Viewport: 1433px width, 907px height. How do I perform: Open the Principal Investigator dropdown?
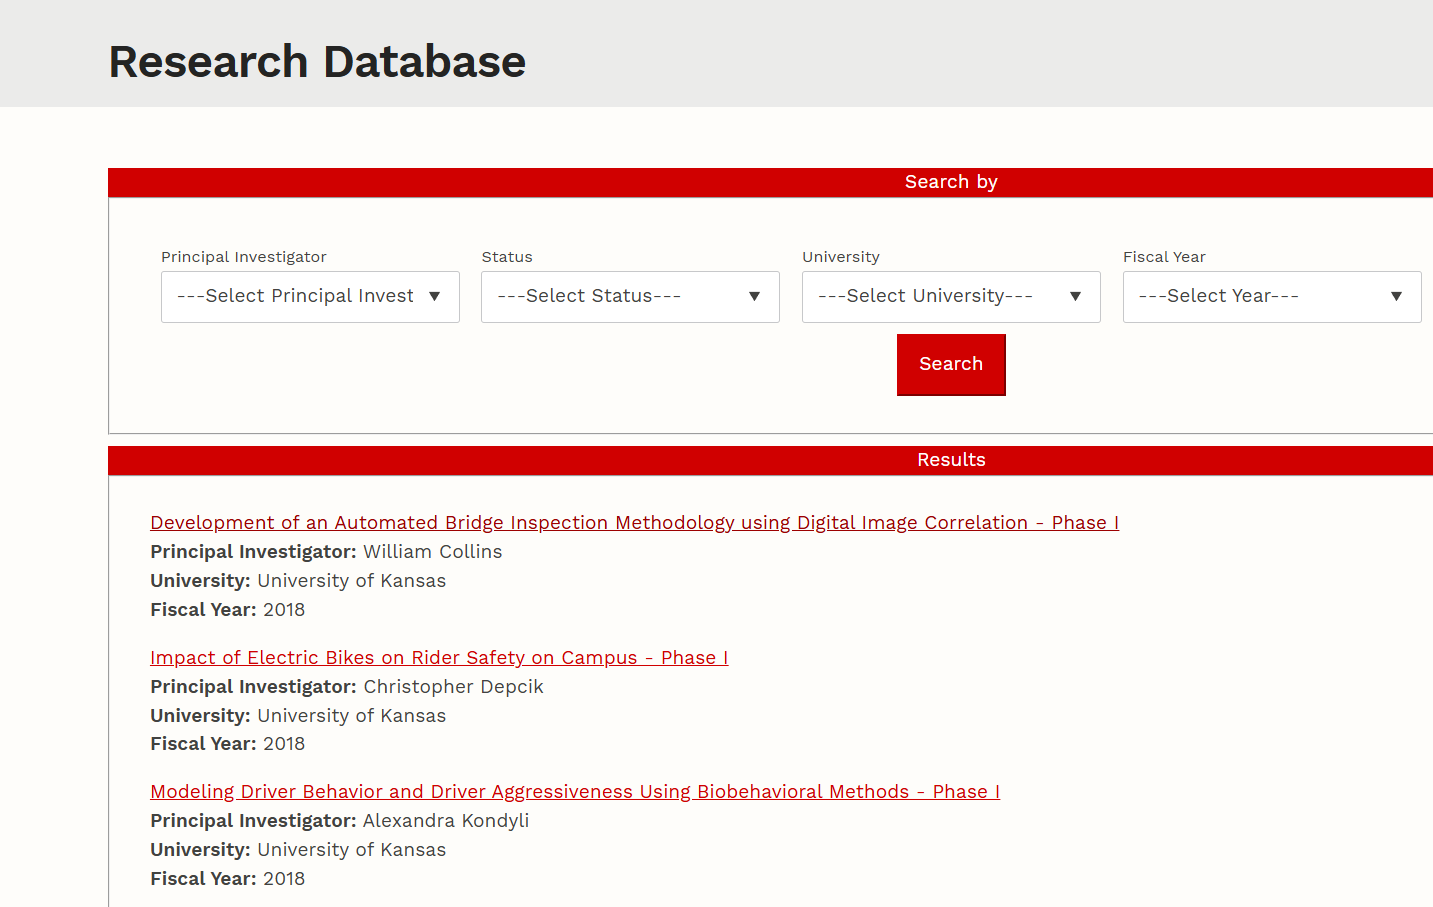[310, 297]
